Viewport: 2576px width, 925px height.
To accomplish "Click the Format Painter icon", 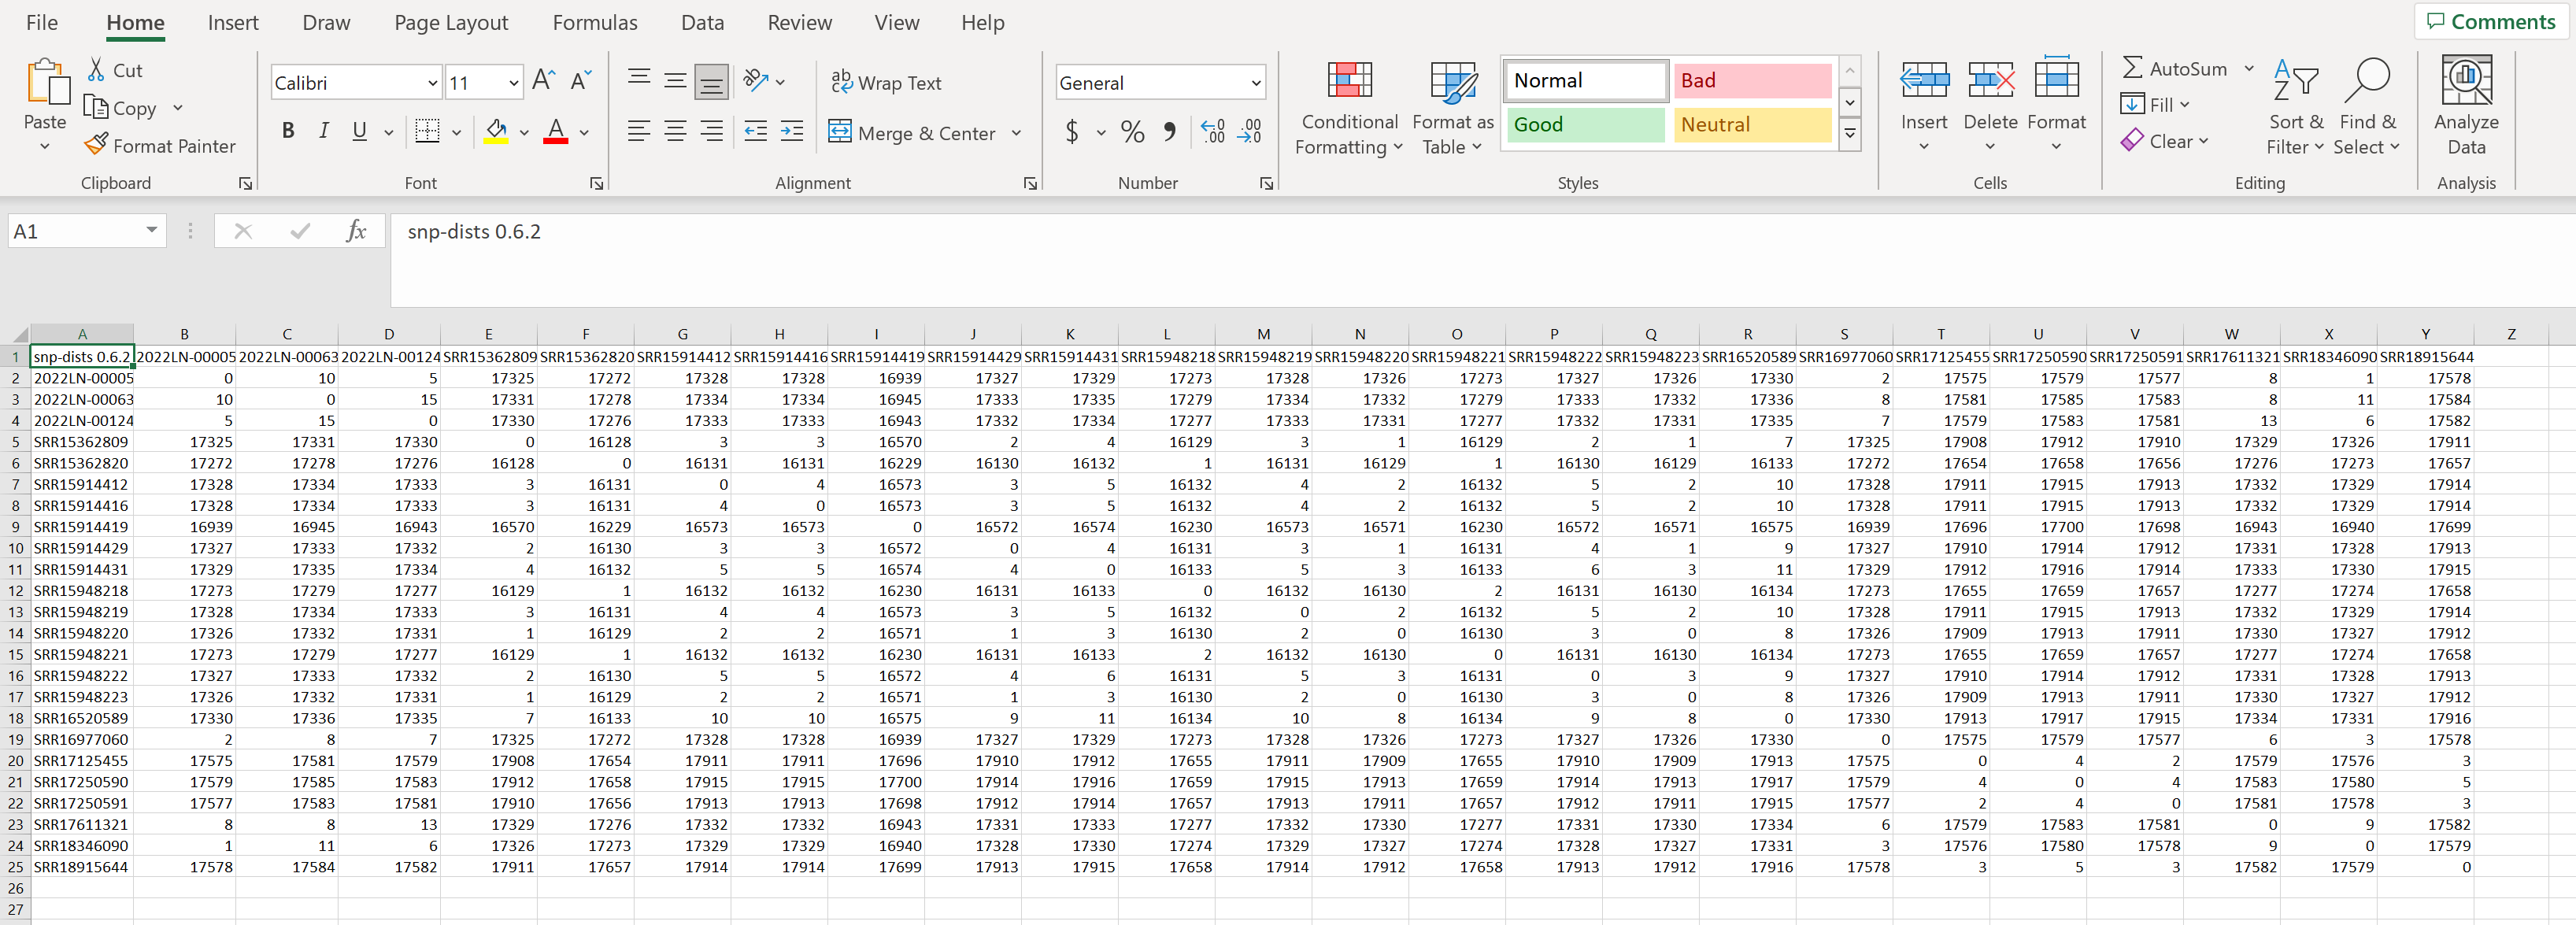I will [x=95, y=145].
